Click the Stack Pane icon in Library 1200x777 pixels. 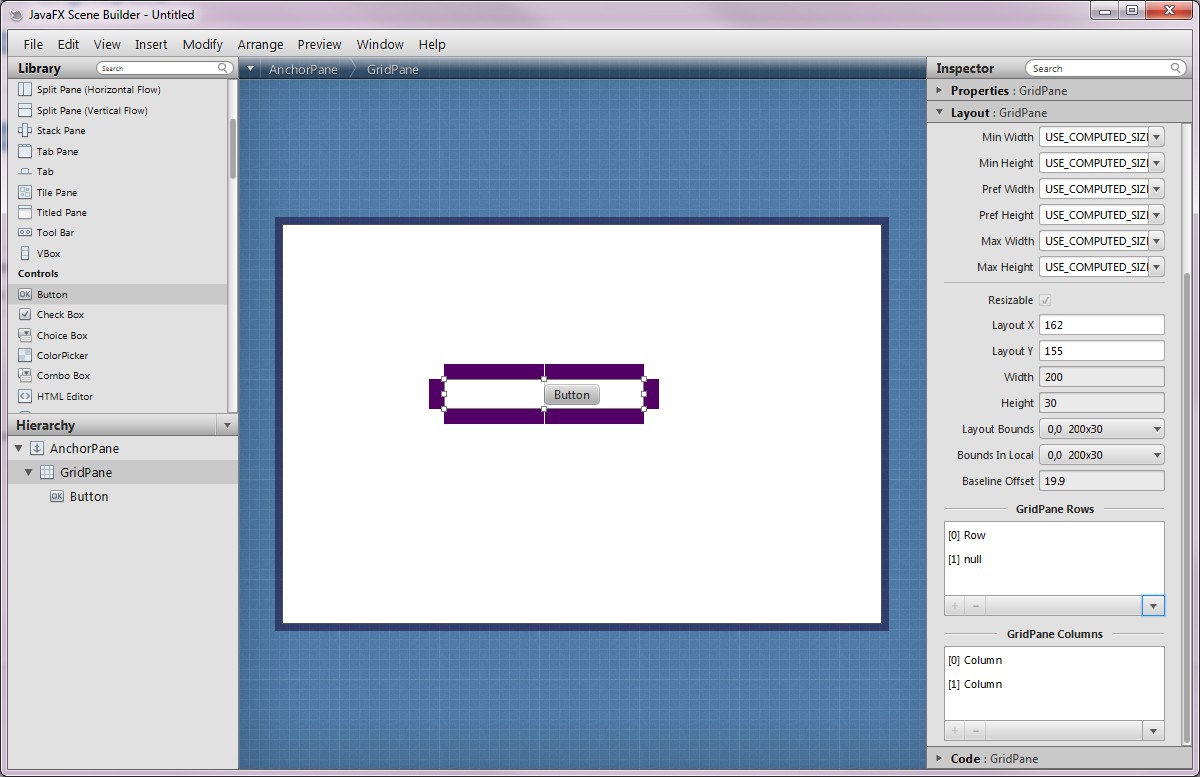point(25,131)
